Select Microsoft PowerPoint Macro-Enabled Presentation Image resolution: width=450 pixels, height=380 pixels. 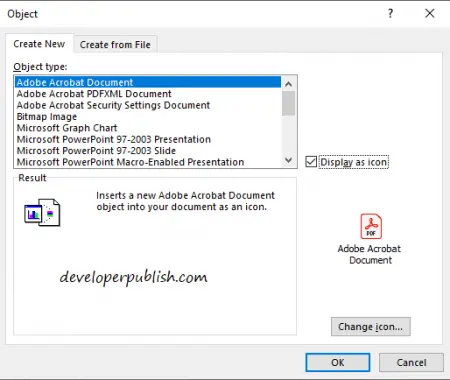148,162
